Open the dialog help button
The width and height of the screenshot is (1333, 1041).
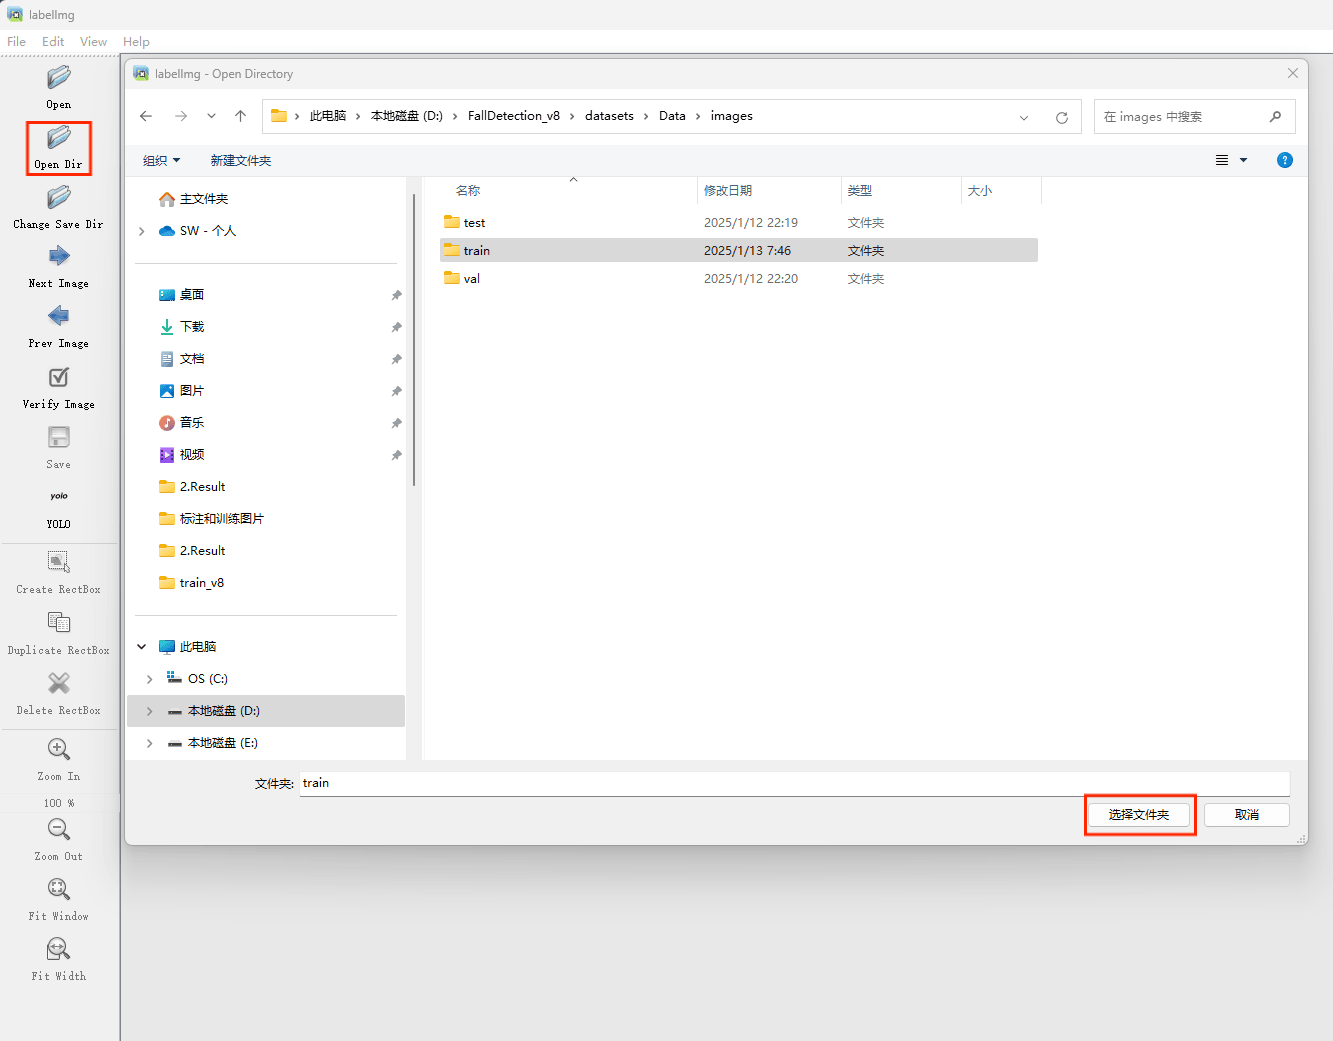coord(1285,160)
